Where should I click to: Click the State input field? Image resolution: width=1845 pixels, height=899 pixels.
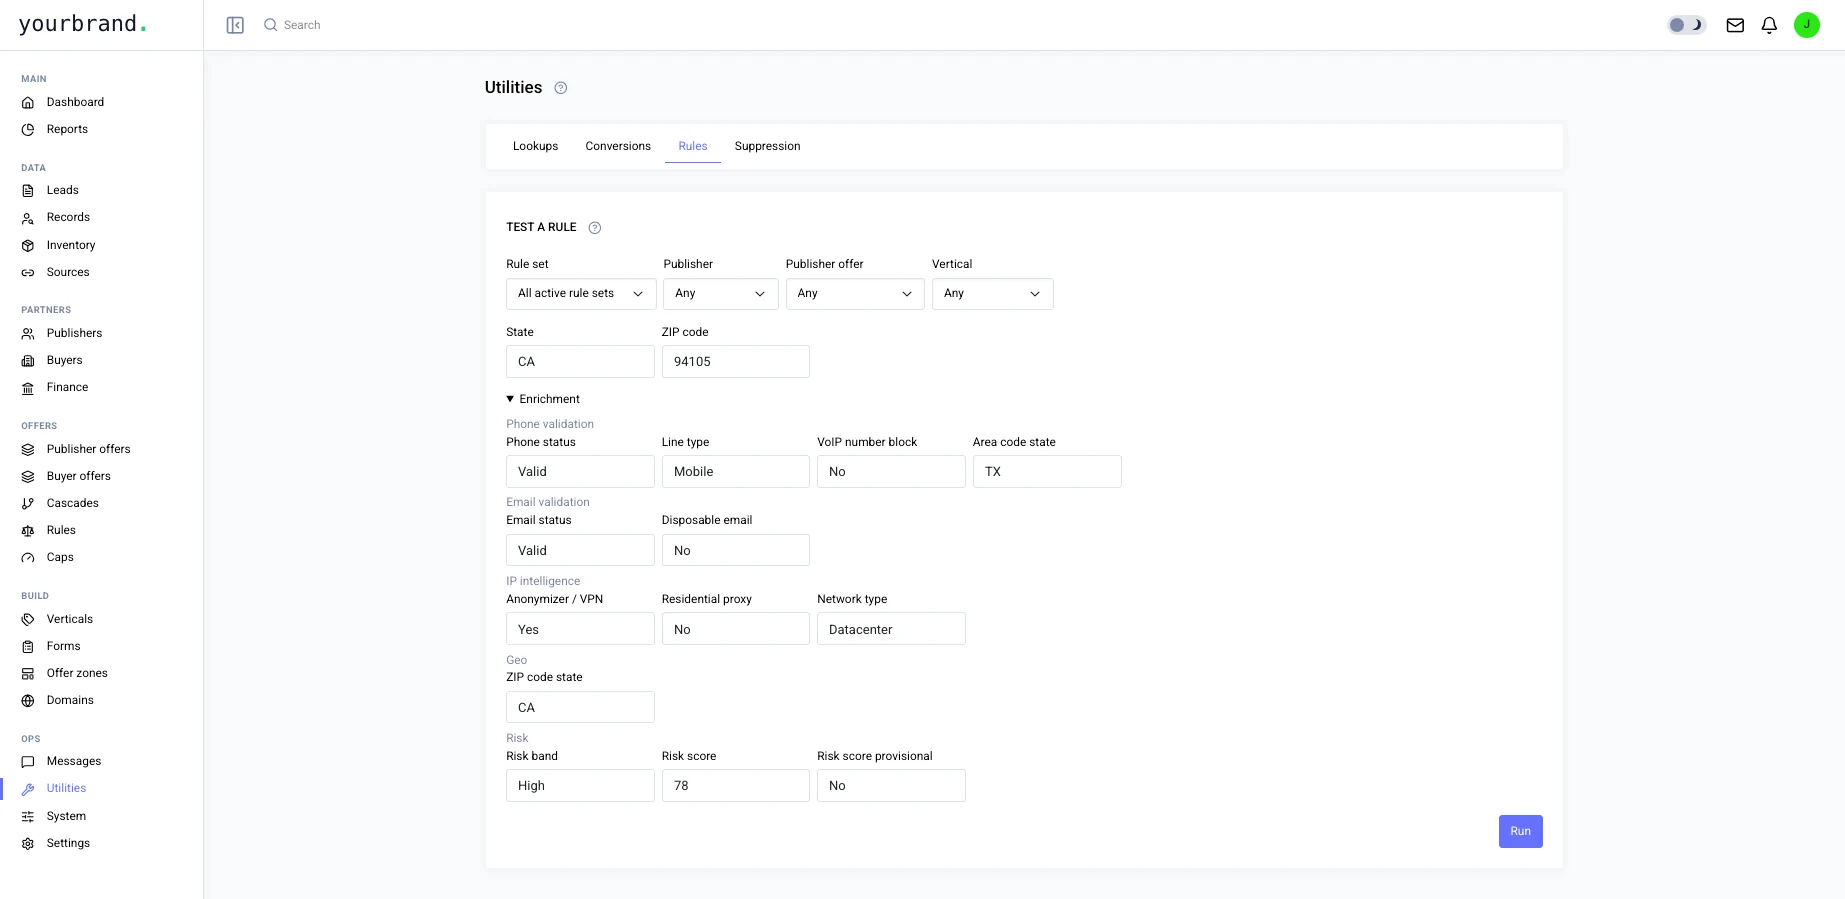pos(580,361)
